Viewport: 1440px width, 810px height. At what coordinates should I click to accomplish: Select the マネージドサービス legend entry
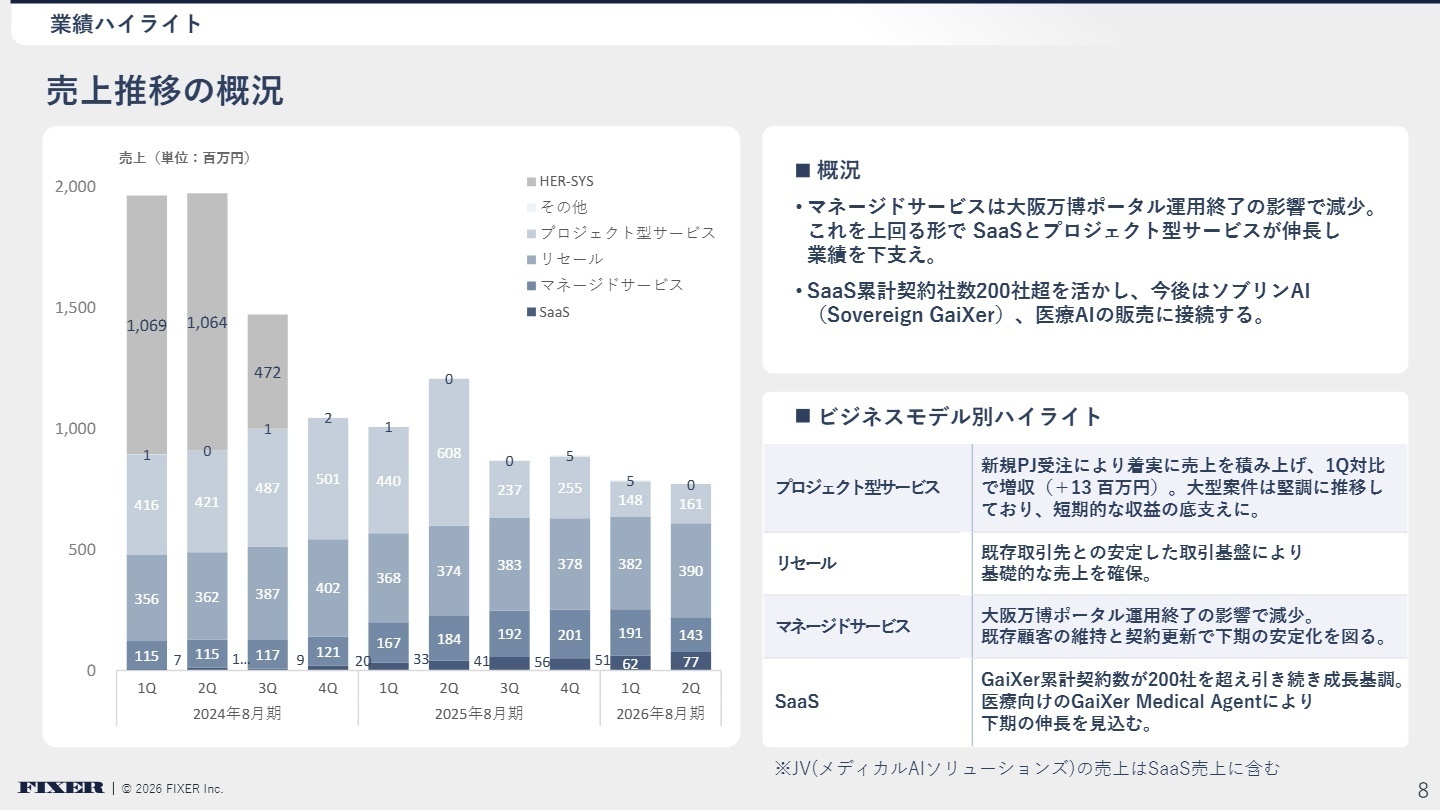click(x=605, y=285)
